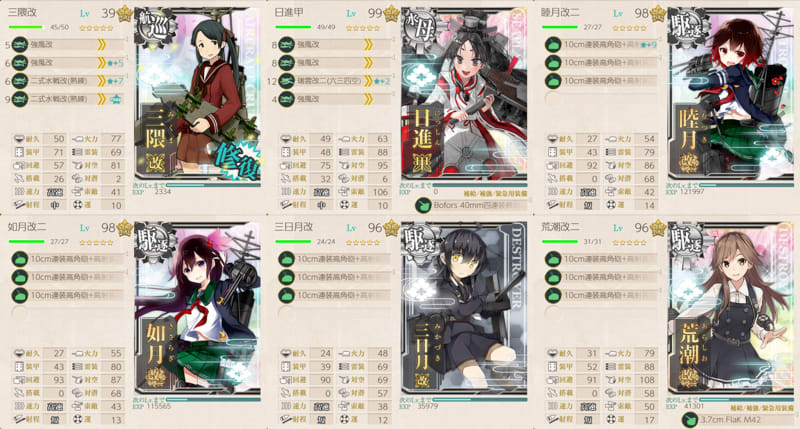Click the gold crown emblem beside Mutsuki's level 98
Viewport: 800px width, 429px height.
[658, 14]
